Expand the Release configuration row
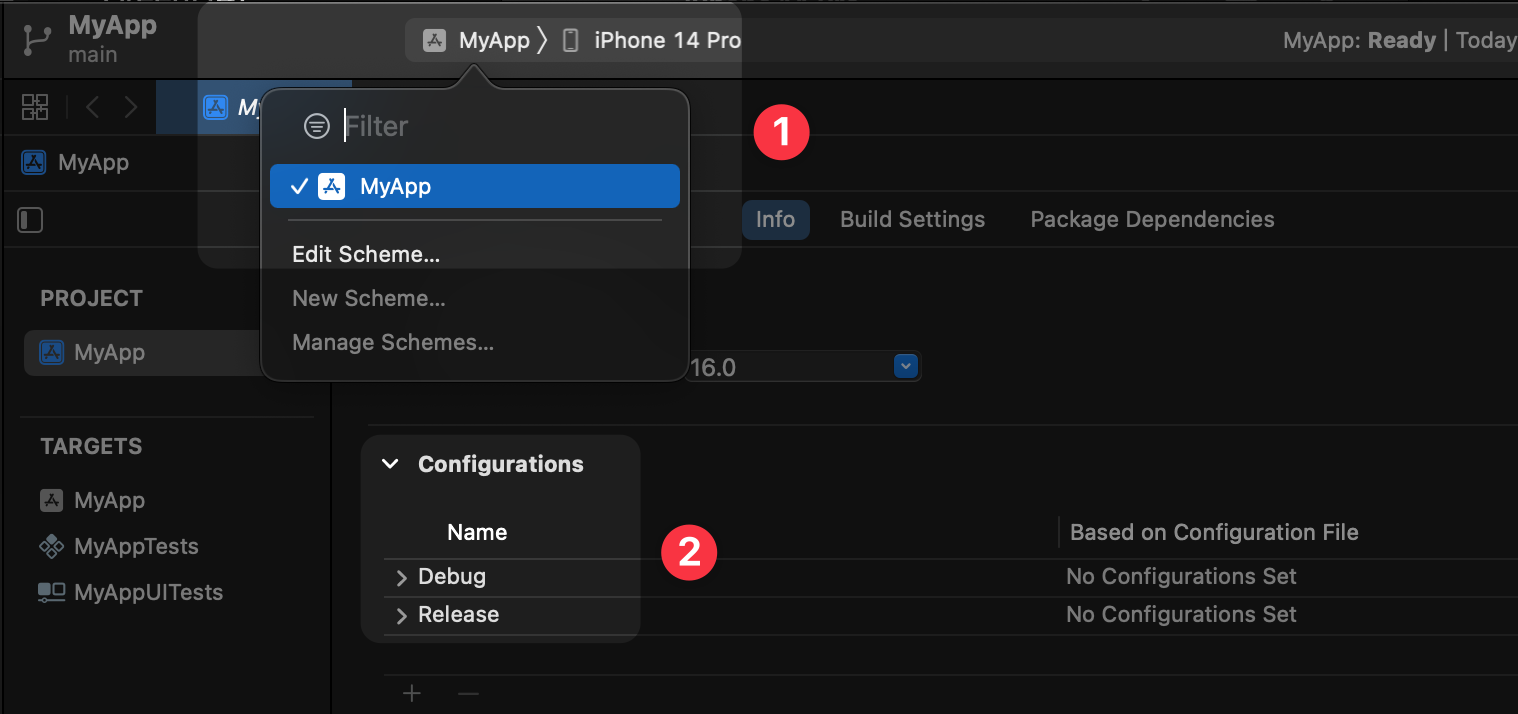The image size is (1518, 714). tap(402, 616)
